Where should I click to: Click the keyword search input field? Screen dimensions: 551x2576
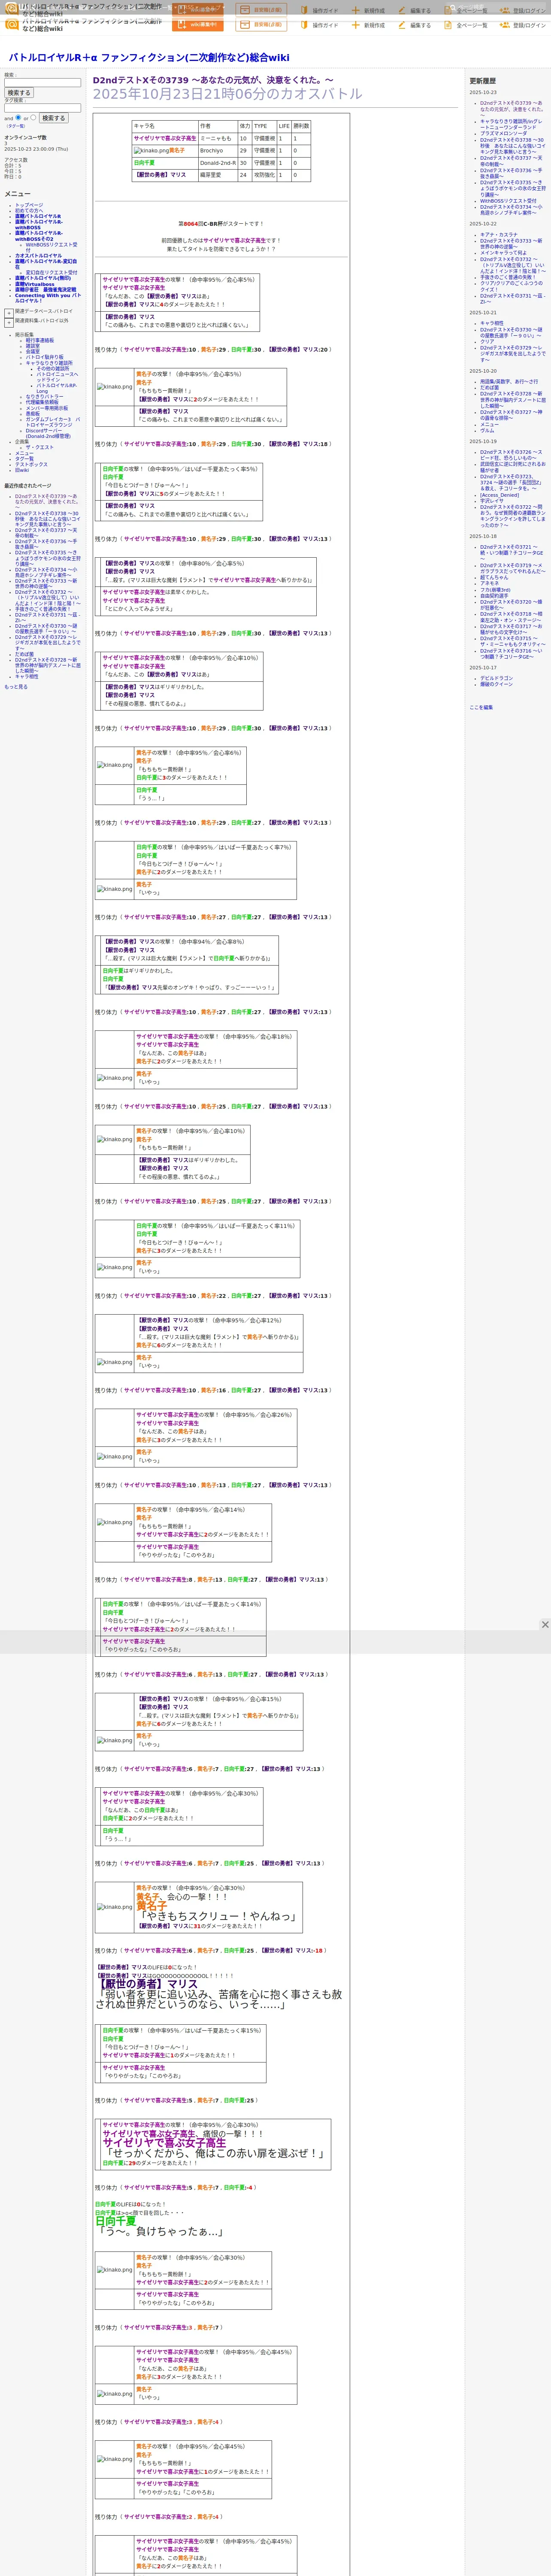click(42, 83)
